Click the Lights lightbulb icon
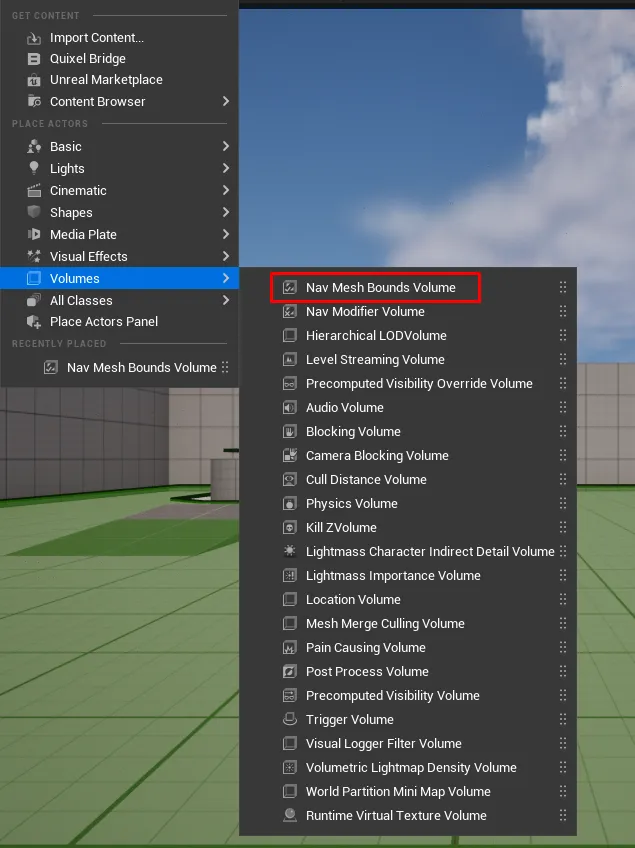Screen dimensions: 635x848 pyautogui.click(x=33, y=169)
